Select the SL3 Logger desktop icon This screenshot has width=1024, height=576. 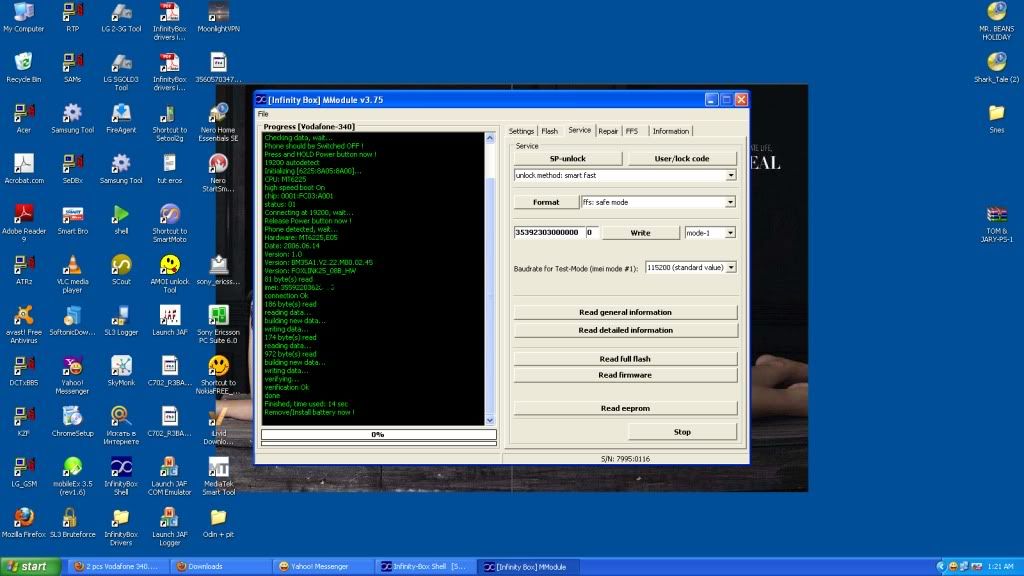click(121, 321)
